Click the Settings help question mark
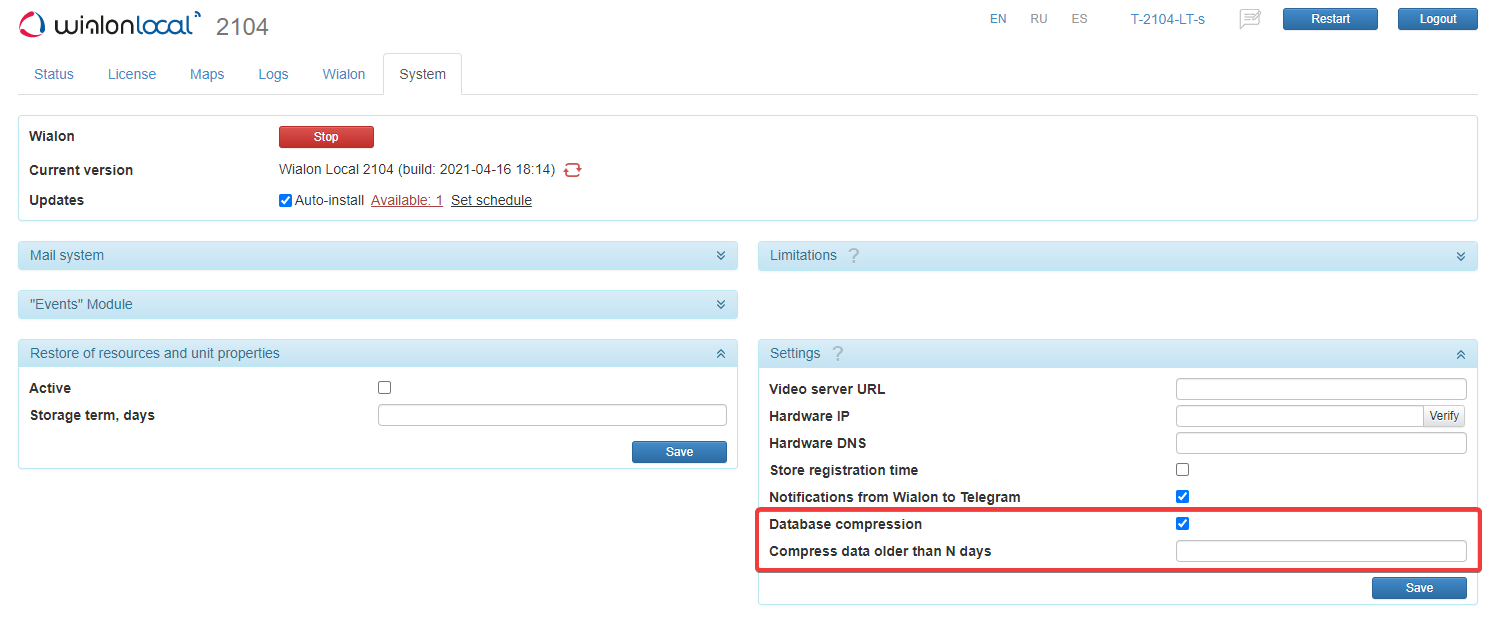Viewport: 1500px width, 620px height. [x=837, y=354]
